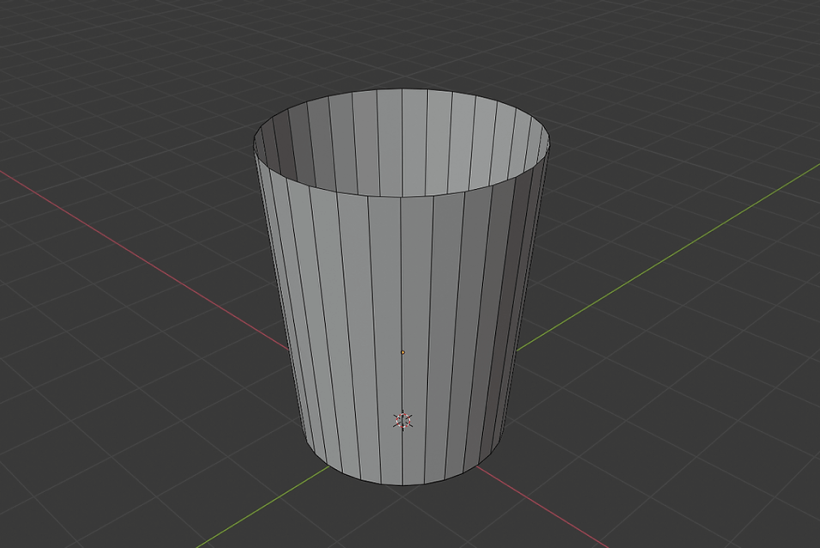
Task: Click the green axis line at lower left of cup
Action: coord(260,518)
